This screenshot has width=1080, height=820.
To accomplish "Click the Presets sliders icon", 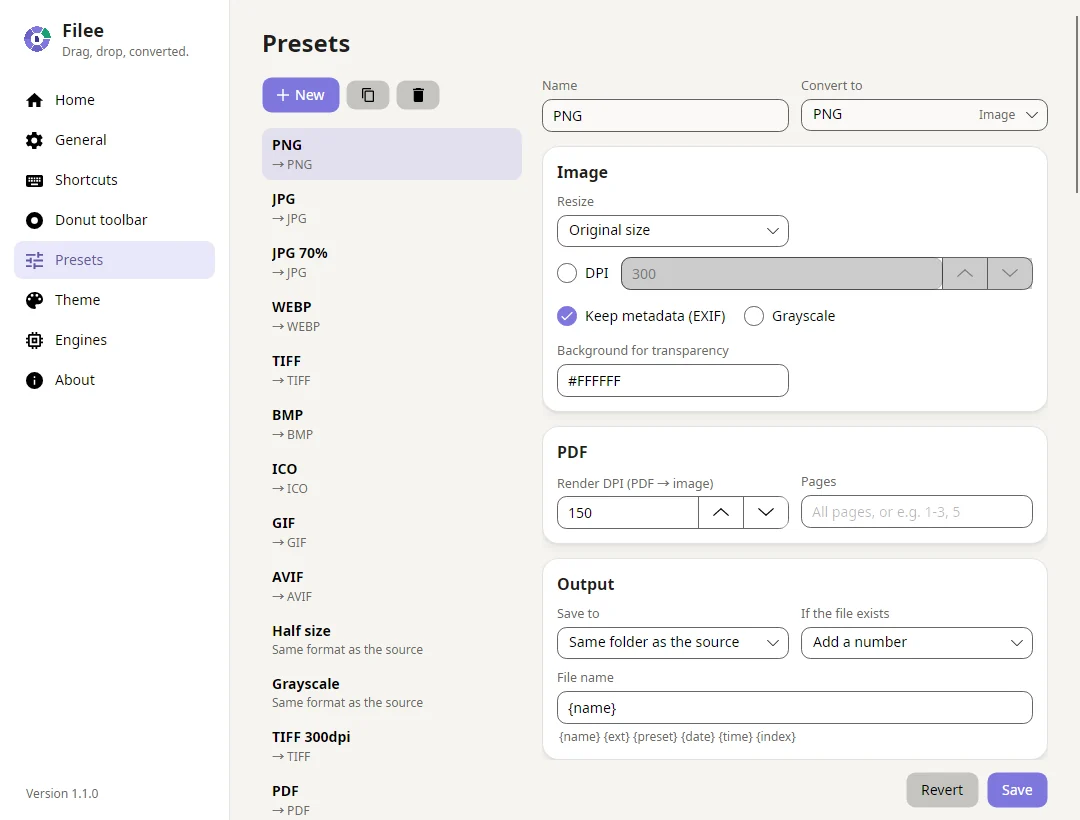I will click(34, 260).
